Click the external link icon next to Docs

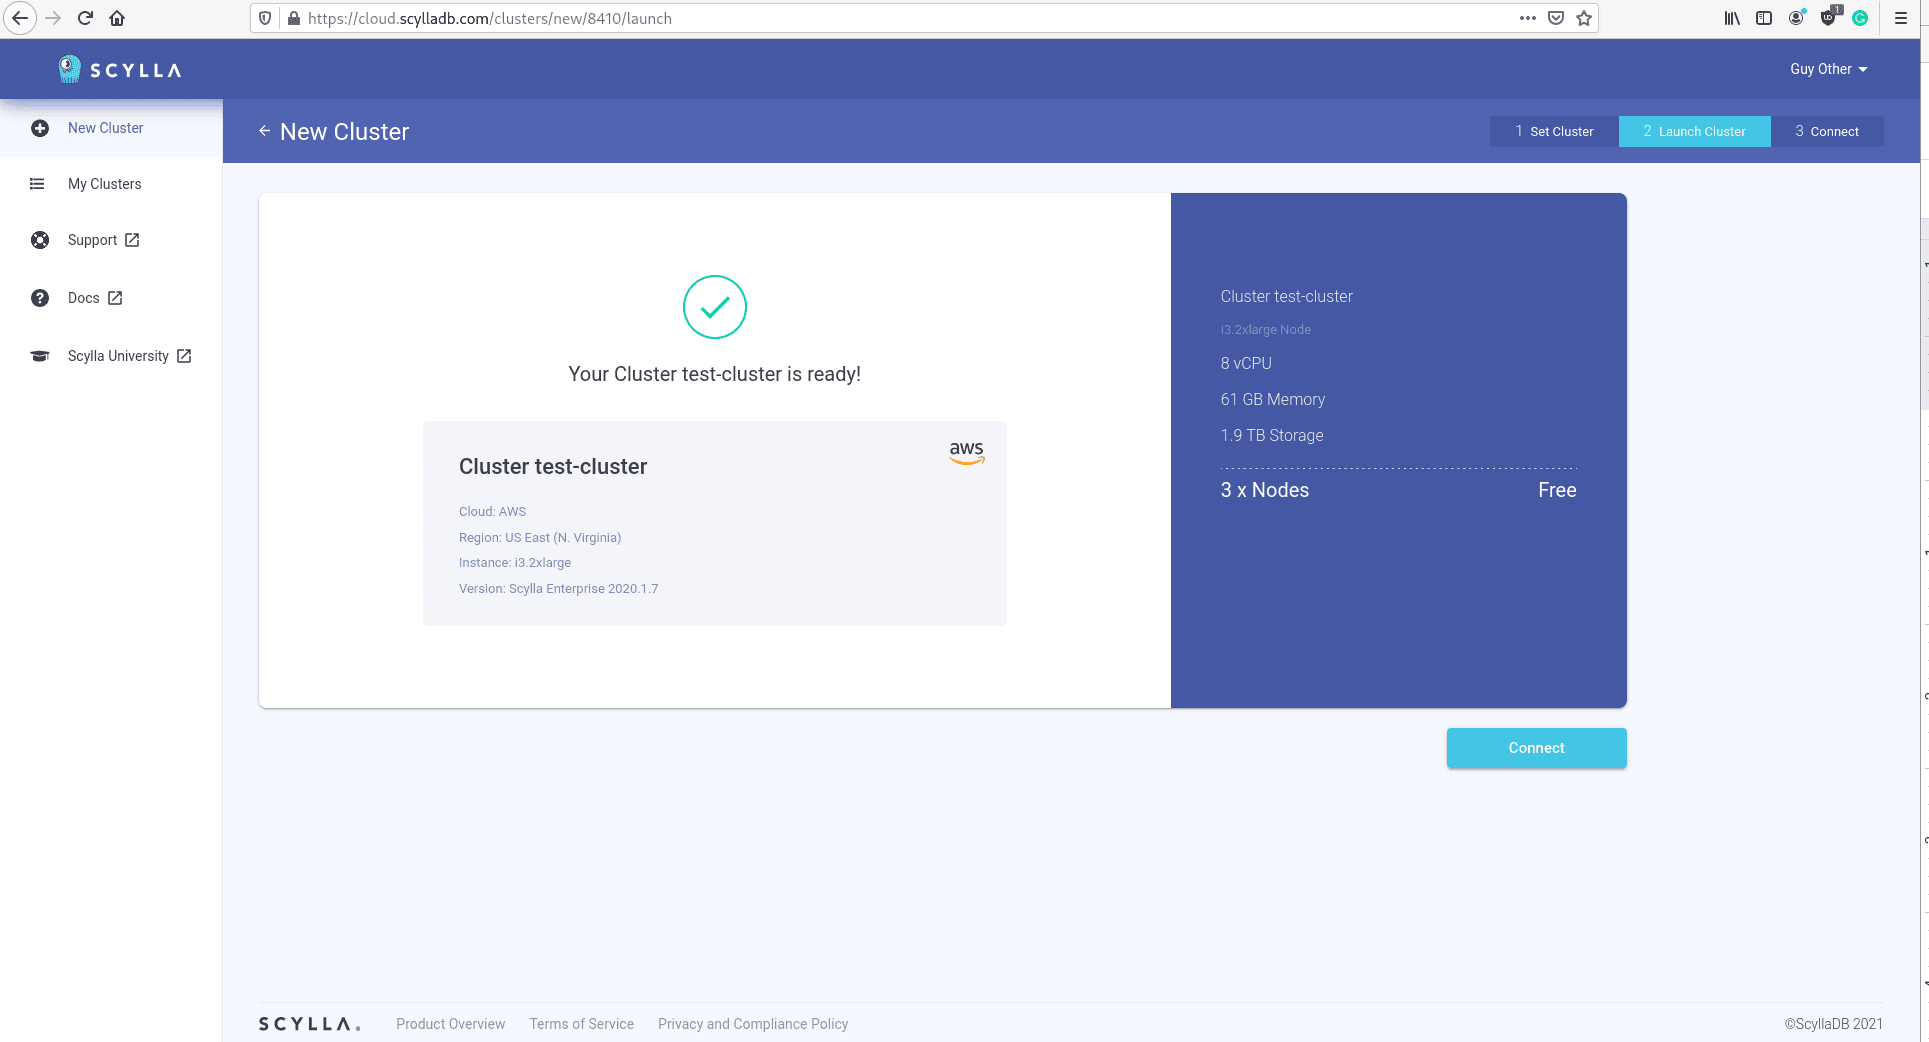pos(115,298)
